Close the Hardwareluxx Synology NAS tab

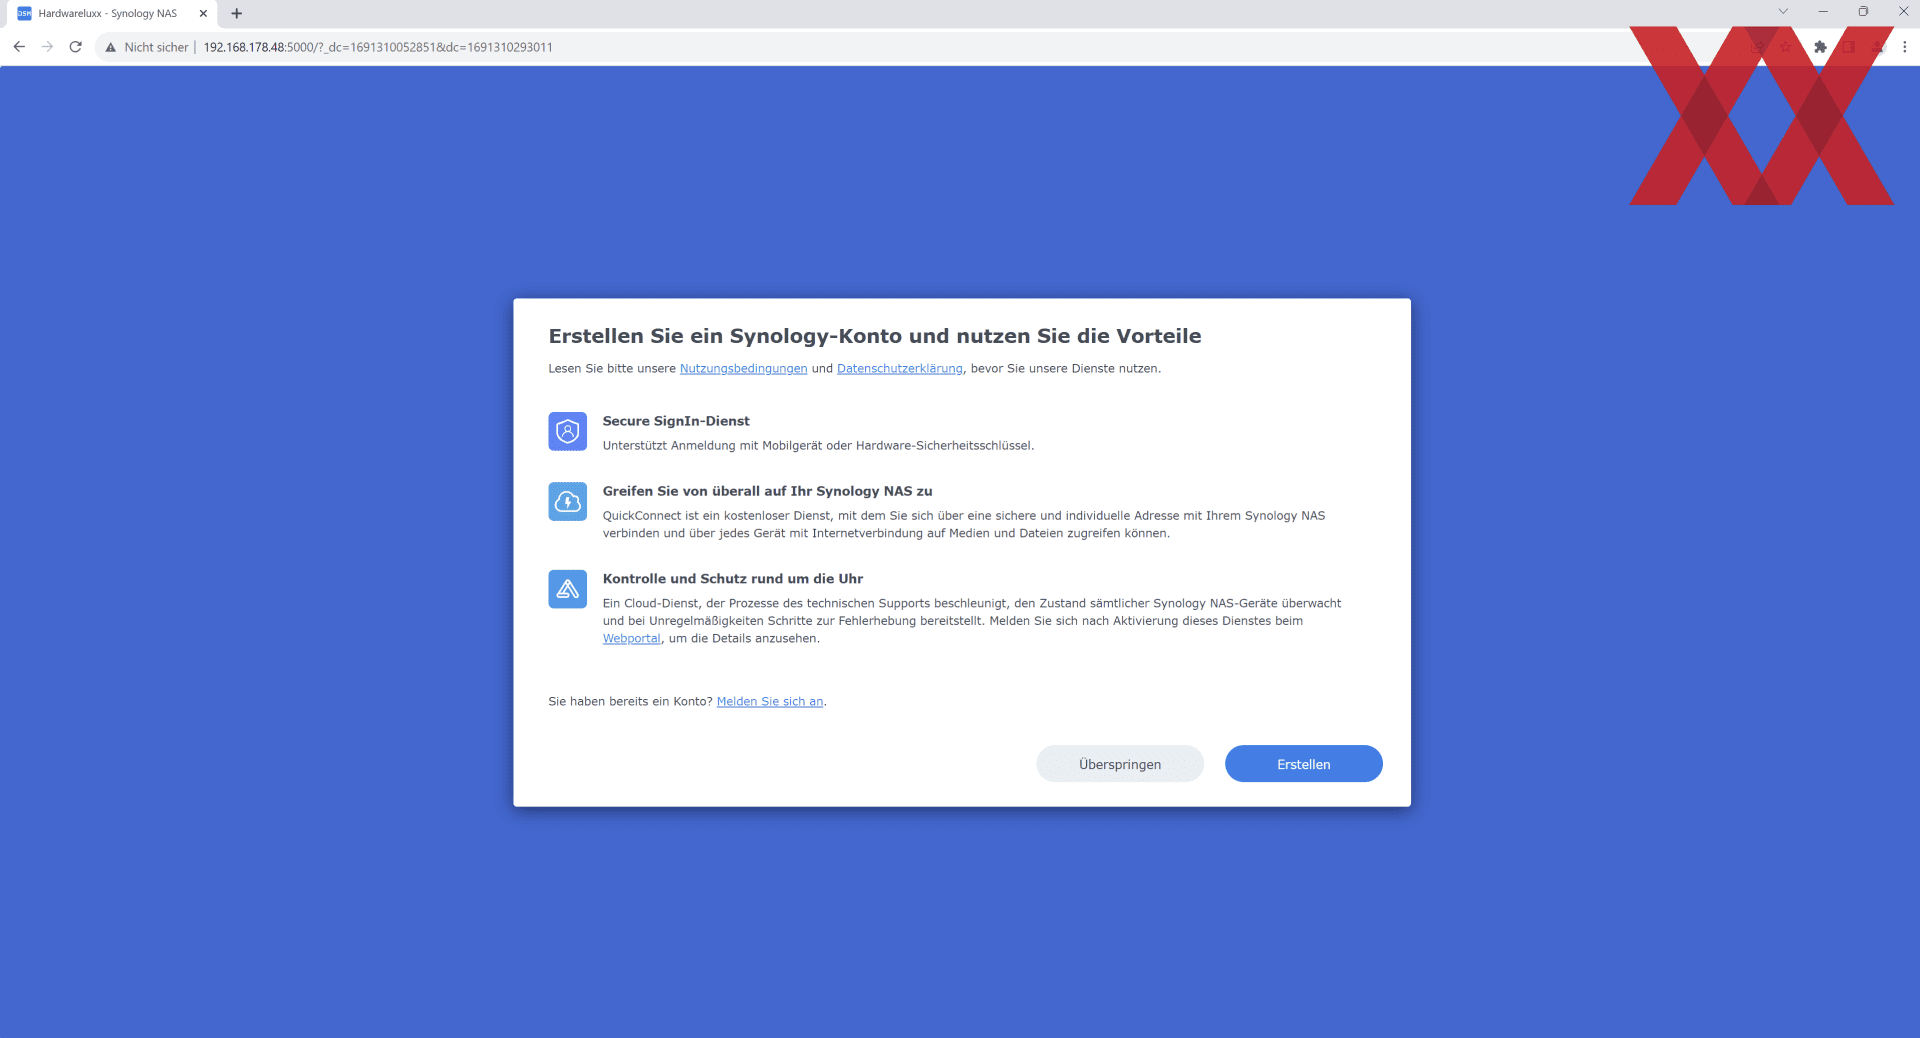click(x=203, y=14)
